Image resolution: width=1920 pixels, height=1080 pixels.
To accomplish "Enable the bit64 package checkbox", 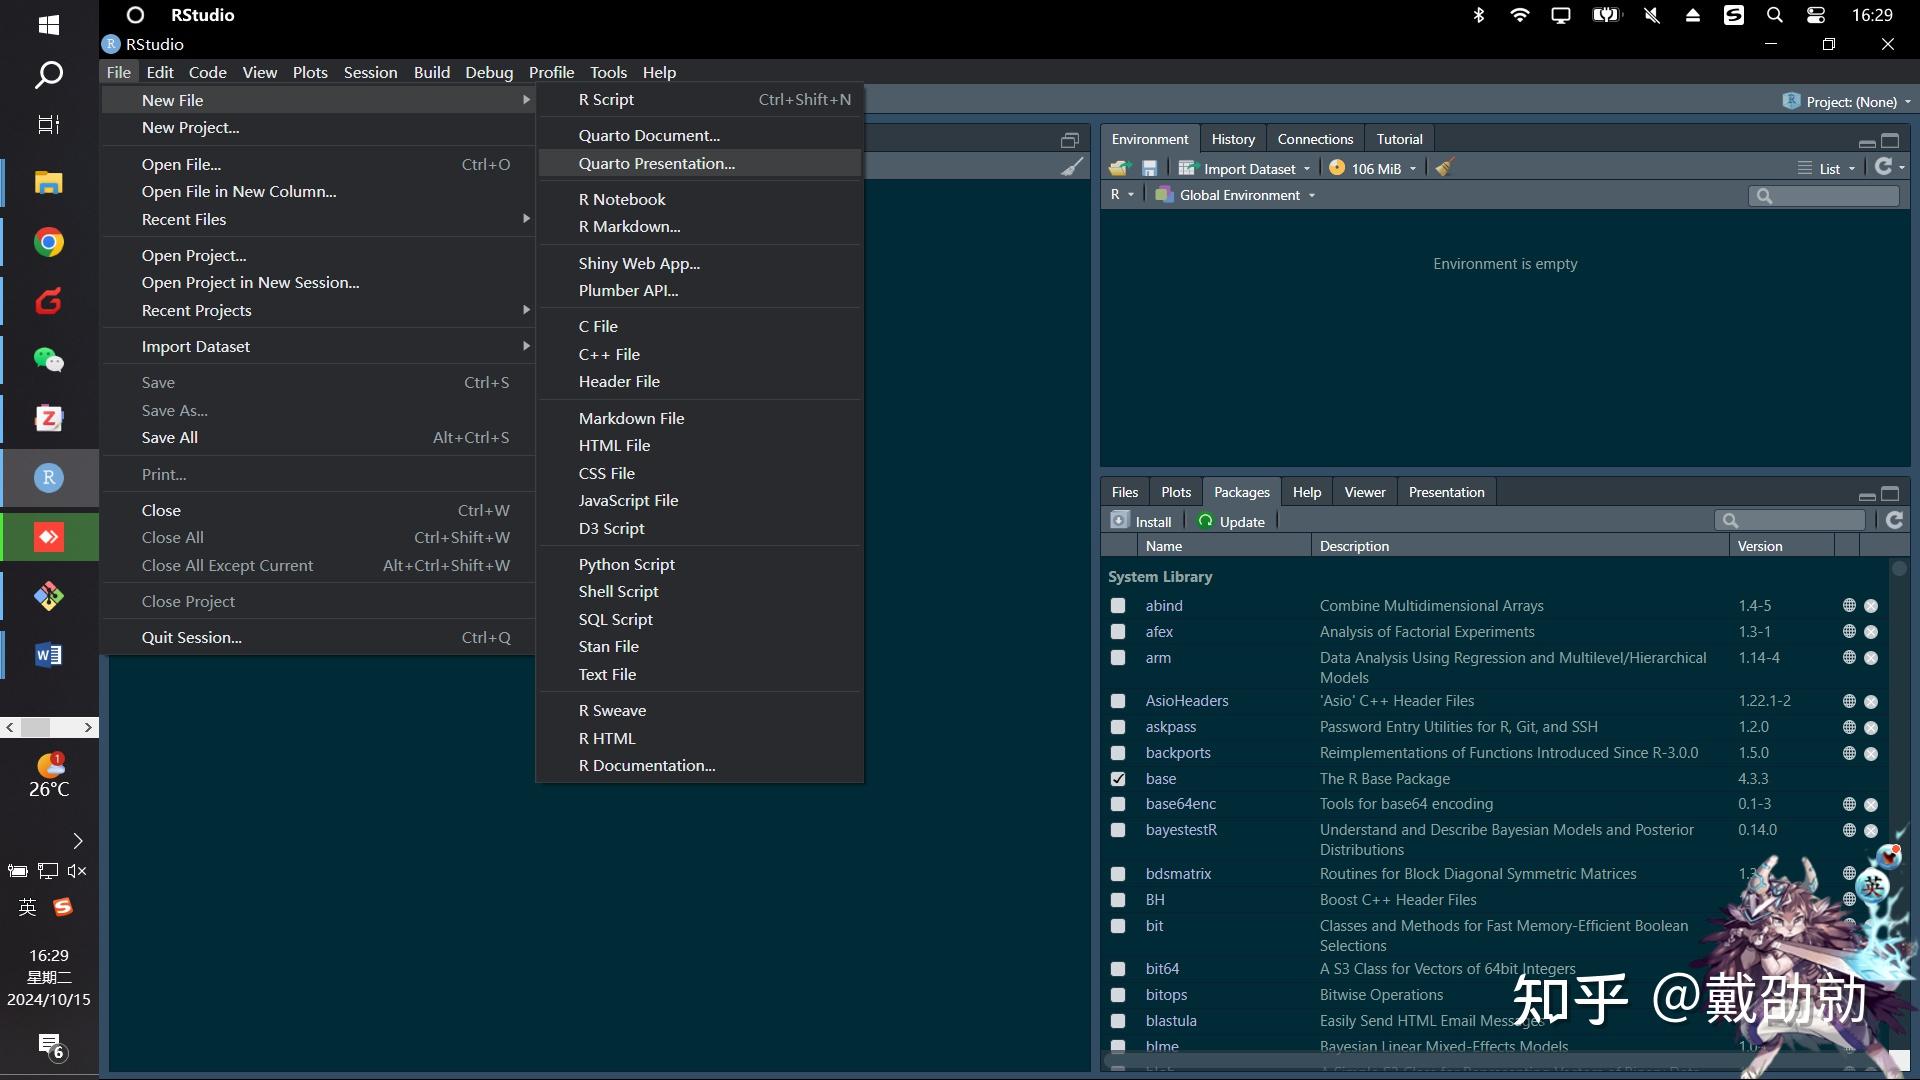I will [1118, 969].
